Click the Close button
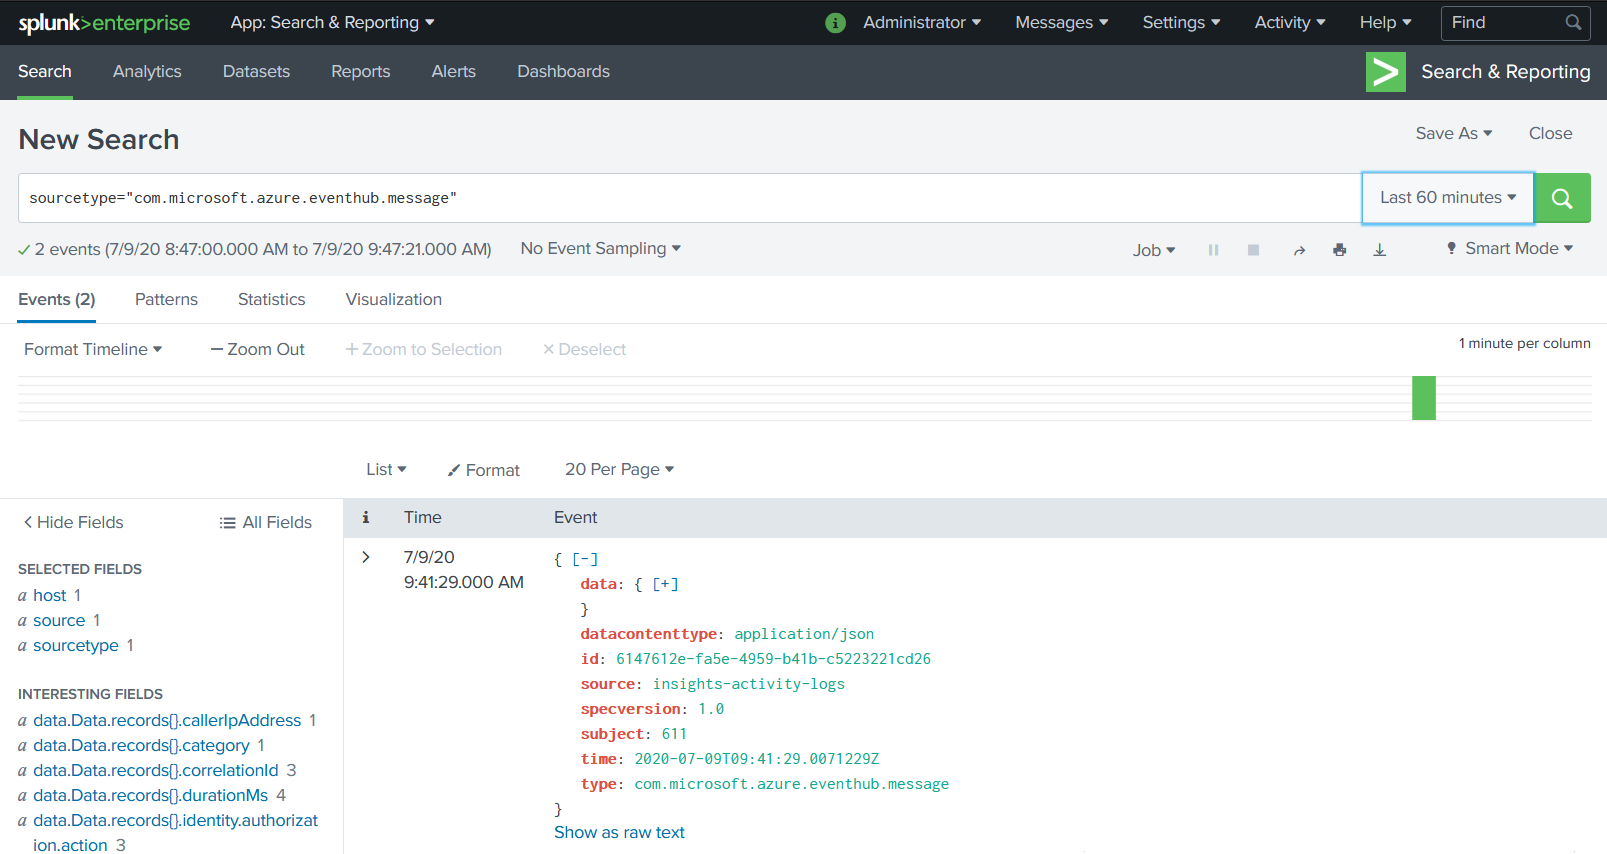The width and height of the screenshot is (1607, 854). (x=1550, y=133)
